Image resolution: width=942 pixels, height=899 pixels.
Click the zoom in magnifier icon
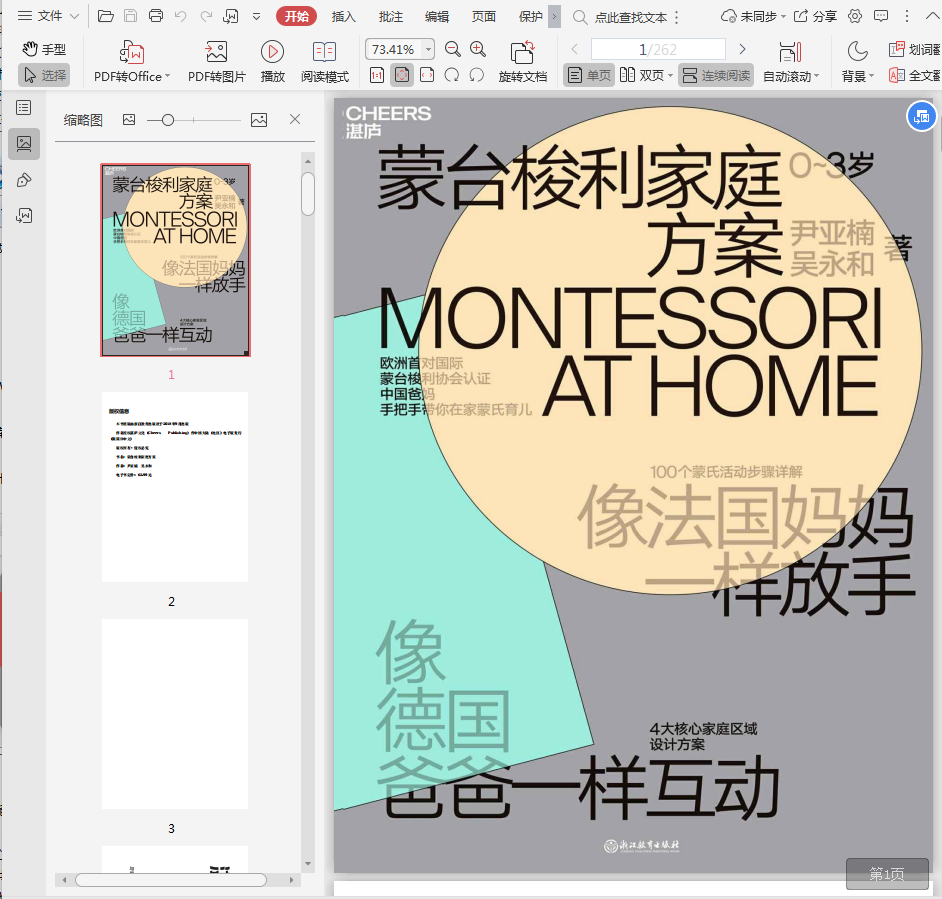pyautogui.click(x=478, y=49)
